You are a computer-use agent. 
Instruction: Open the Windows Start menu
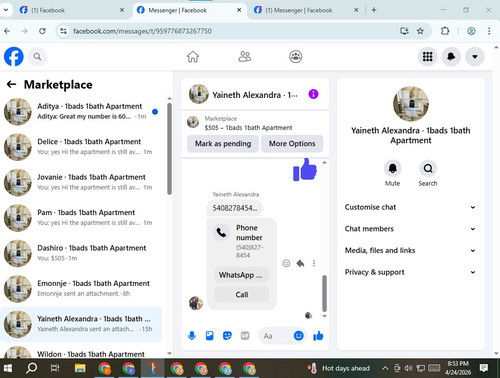7,368
